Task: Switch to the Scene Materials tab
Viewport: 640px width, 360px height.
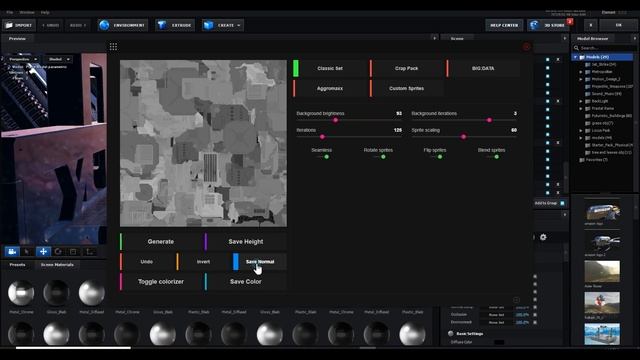Action: click(57, 265)
